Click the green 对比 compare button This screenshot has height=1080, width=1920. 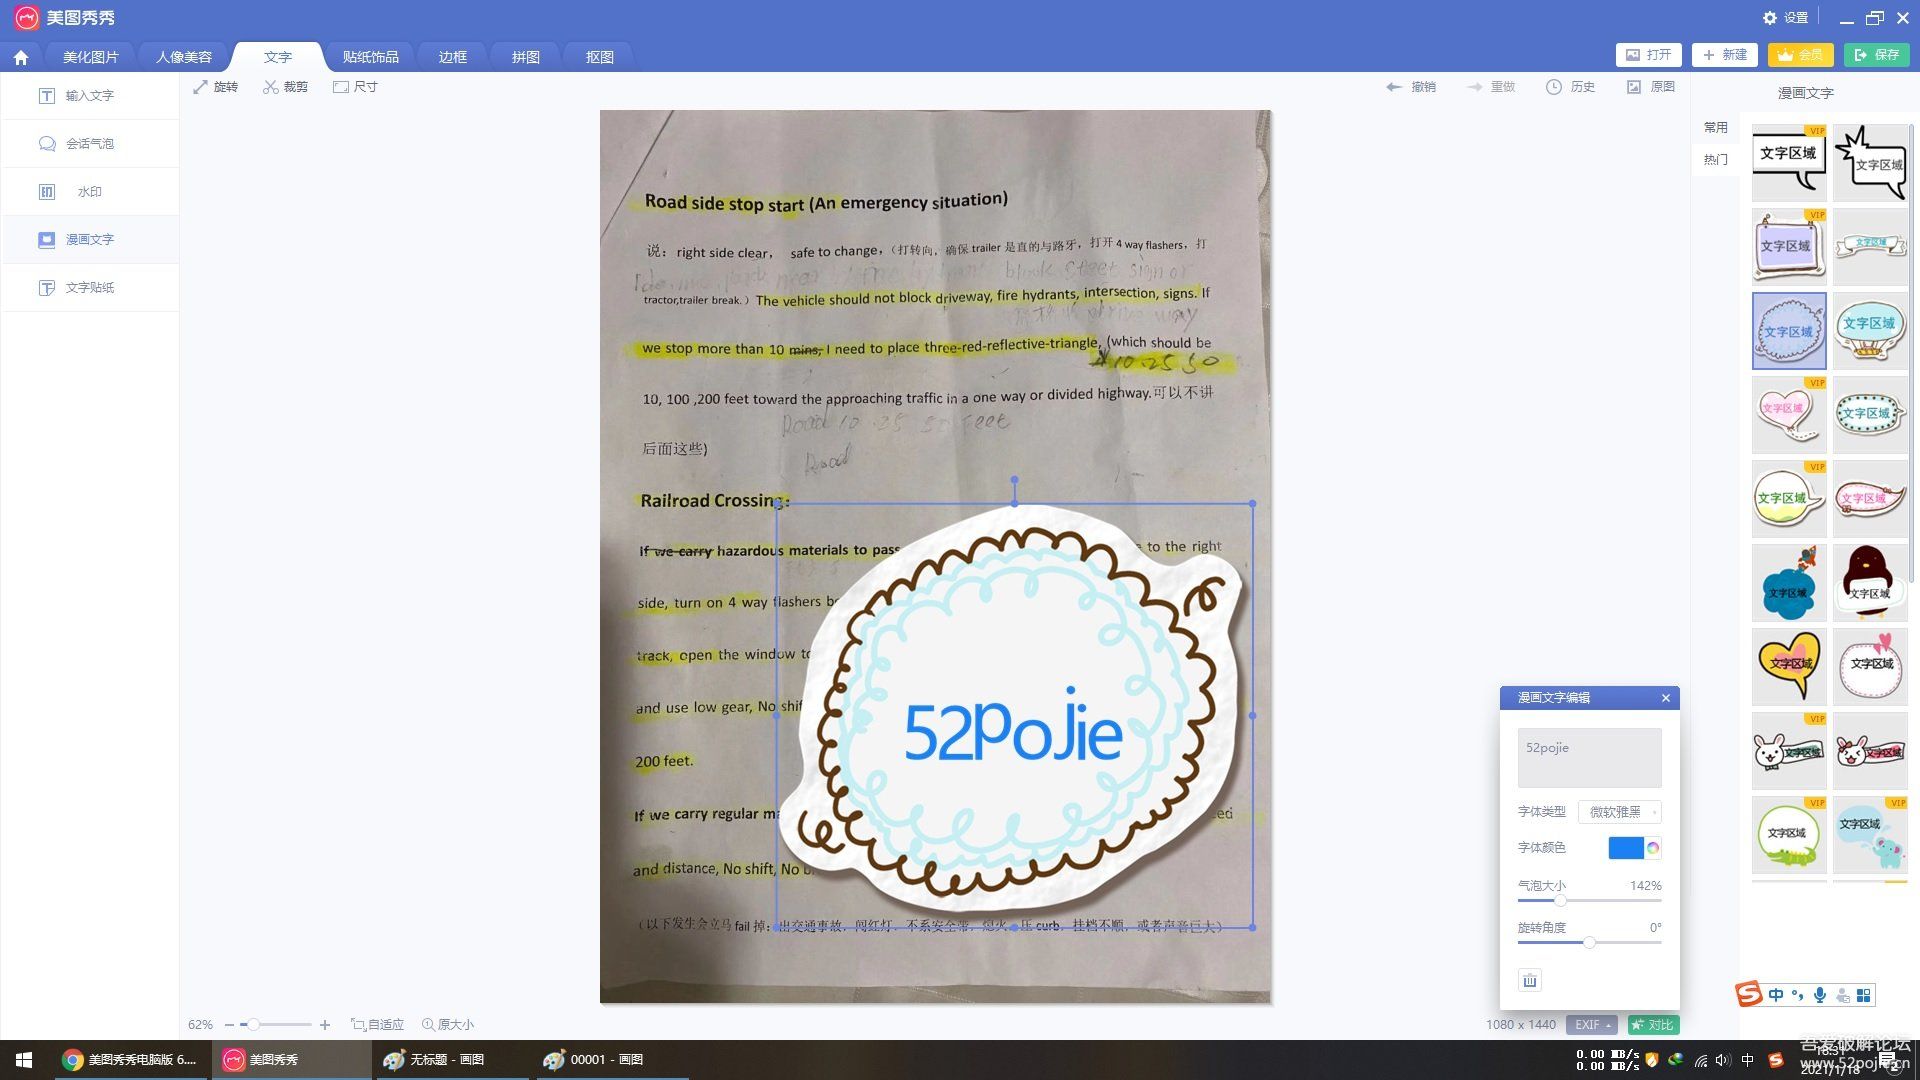(1653, 1025)
